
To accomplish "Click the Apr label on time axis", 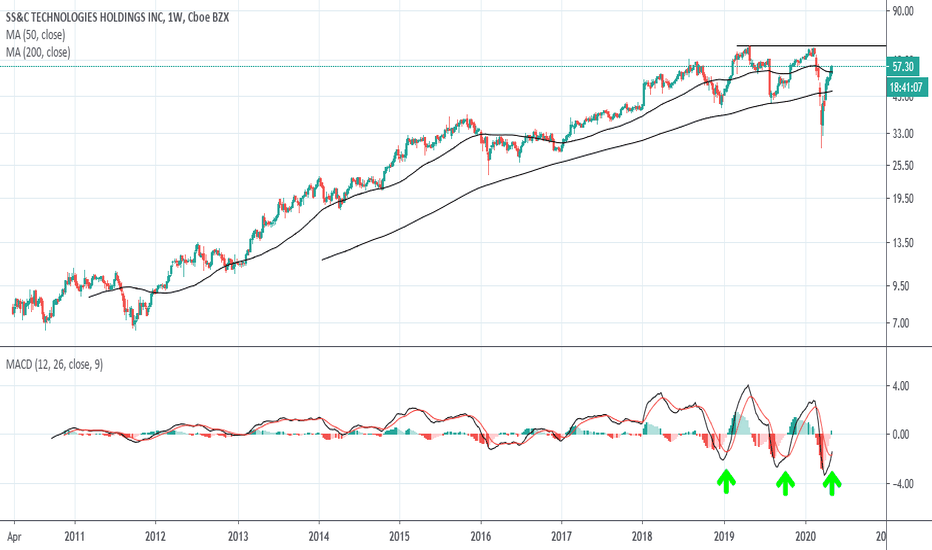I will pos(14,536).
